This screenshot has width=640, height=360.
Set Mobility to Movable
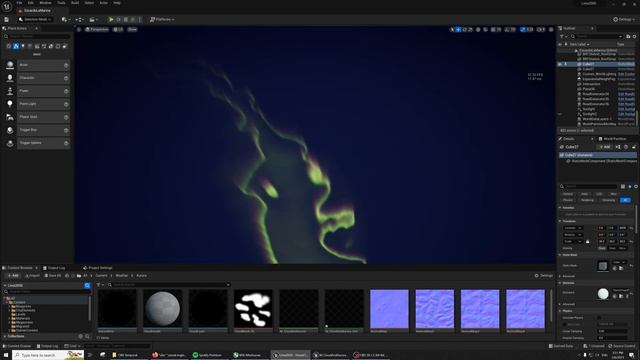tap(622, 248)
